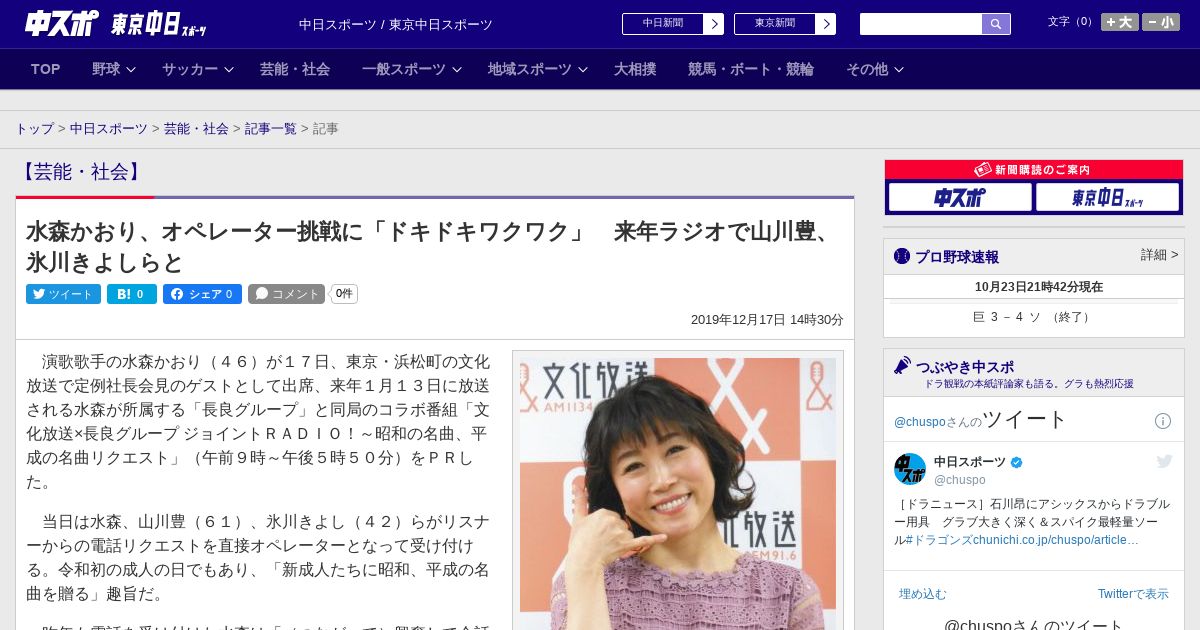Click the 埋め込む embed link
Screen dimensions: 1200x630
[x=922, y=594]
